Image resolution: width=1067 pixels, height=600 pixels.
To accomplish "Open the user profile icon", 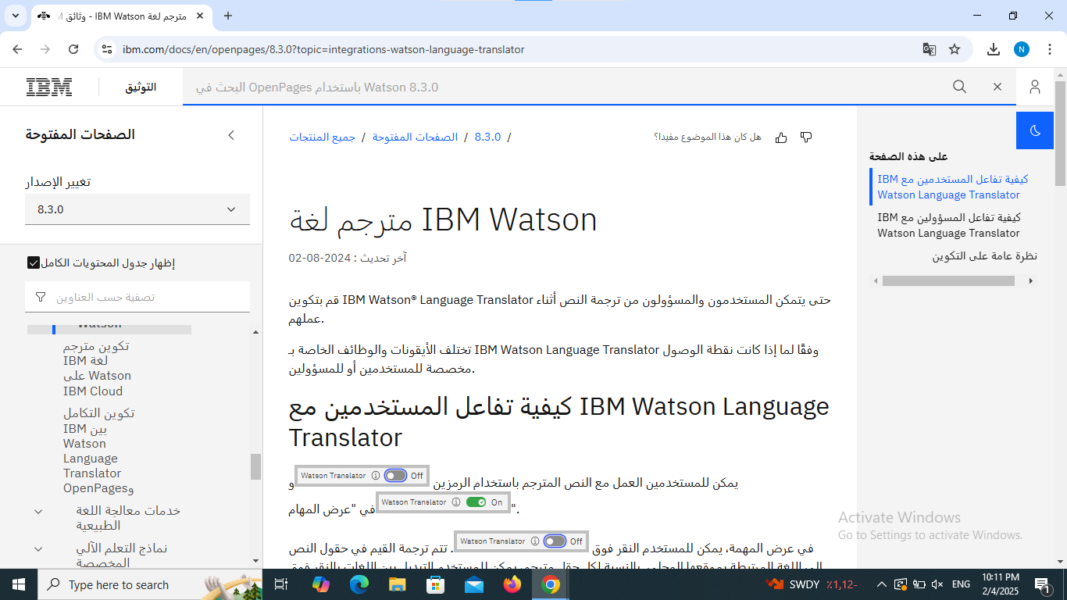I will 1034,86.
